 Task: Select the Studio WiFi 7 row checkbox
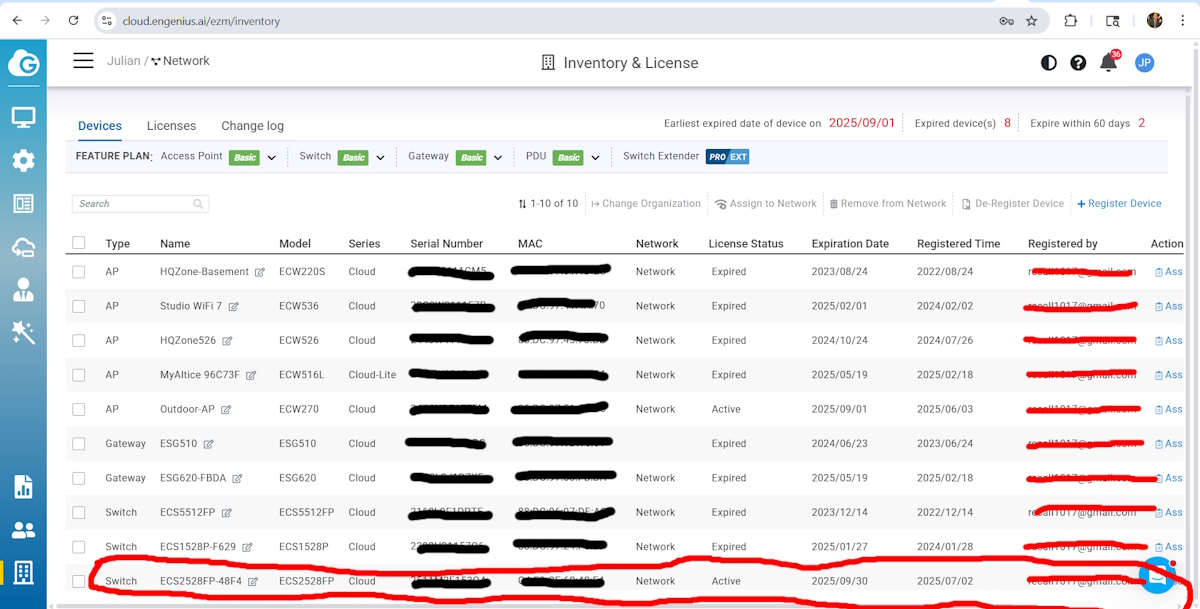(79, 306)
